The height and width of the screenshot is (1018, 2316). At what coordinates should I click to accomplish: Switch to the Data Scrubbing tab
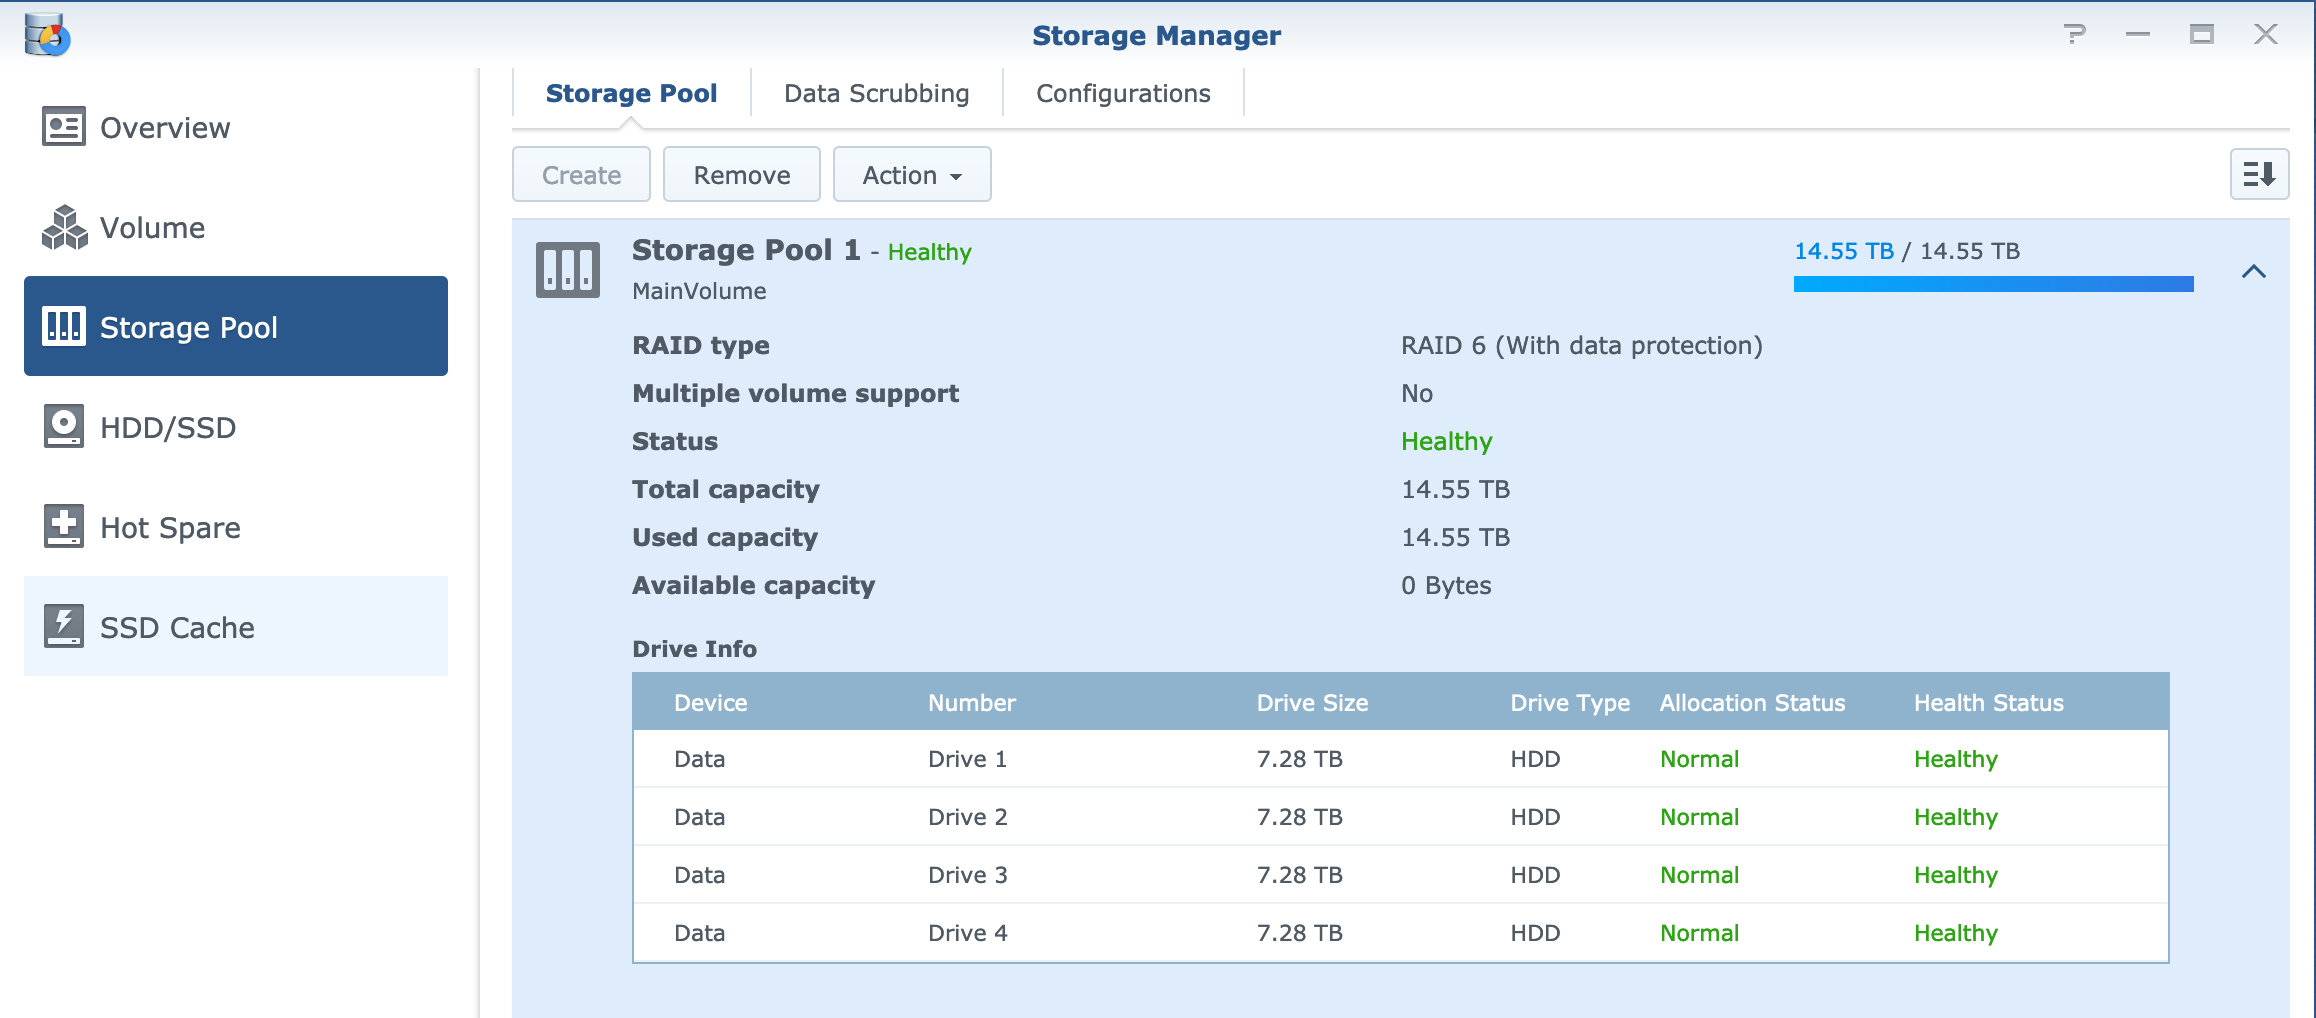(x=876, y=92)
